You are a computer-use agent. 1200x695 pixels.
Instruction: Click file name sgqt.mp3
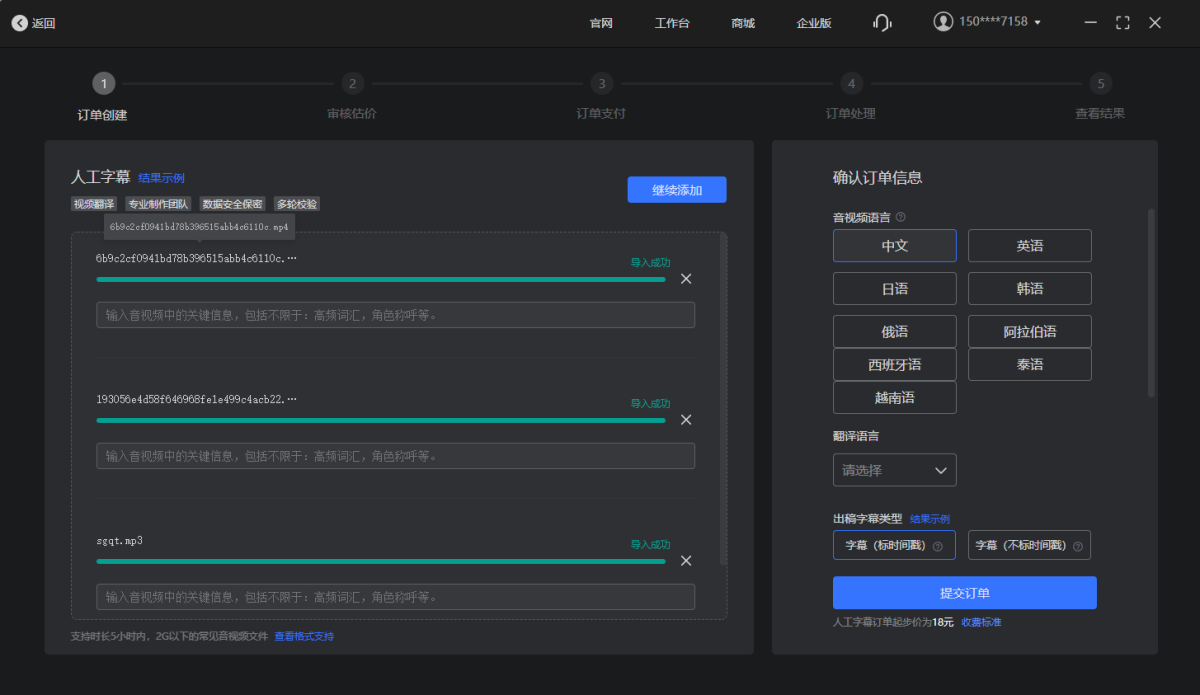pos(119,541)
